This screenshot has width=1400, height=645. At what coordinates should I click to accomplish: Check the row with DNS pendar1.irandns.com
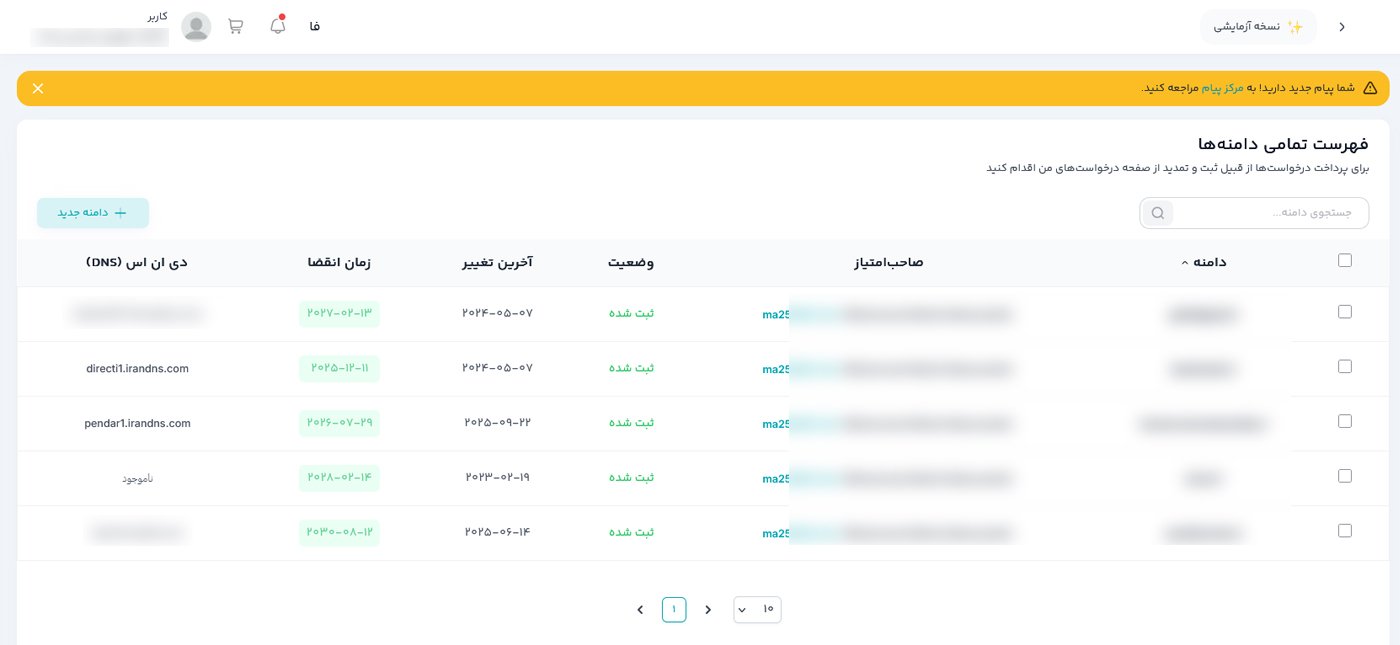tap(1344, 421)
